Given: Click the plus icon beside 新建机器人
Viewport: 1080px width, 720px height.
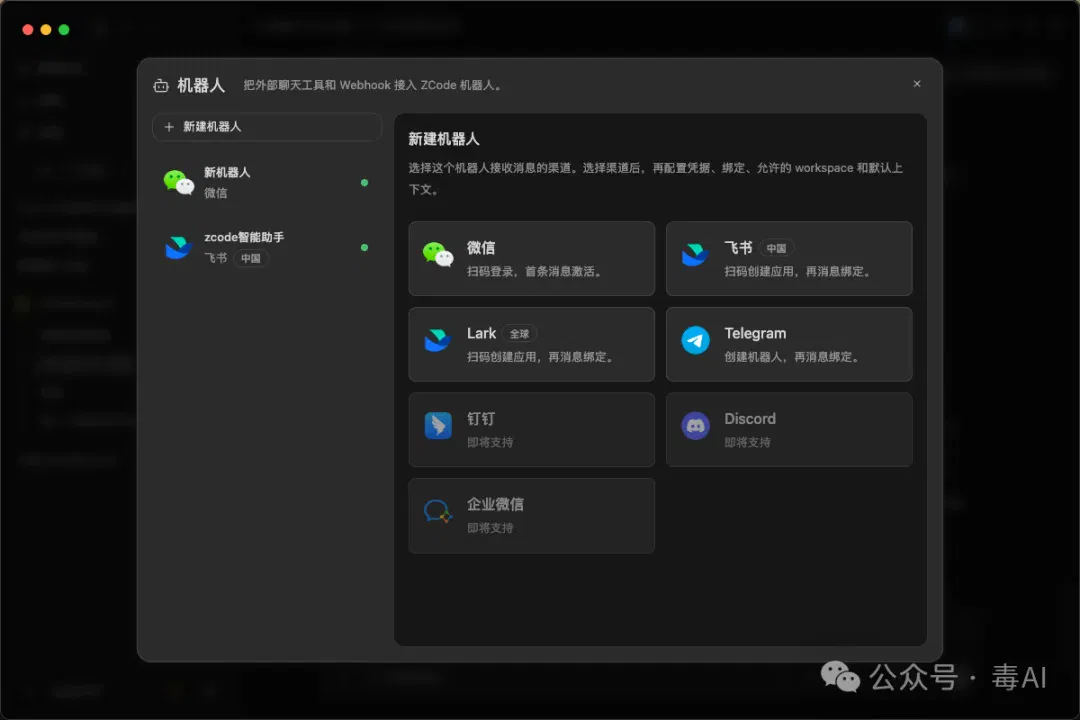Looking at the screenshot, I should click(x=169, y=127).
